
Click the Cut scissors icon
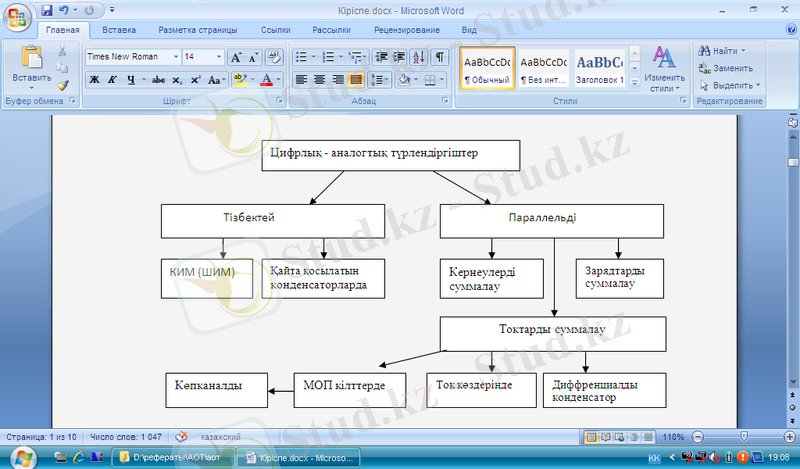click(x=63, y=51)
